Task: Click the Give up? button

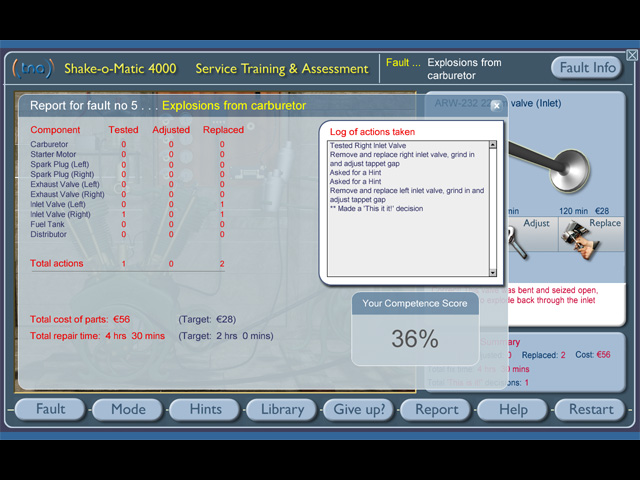Action: (359, 409)
